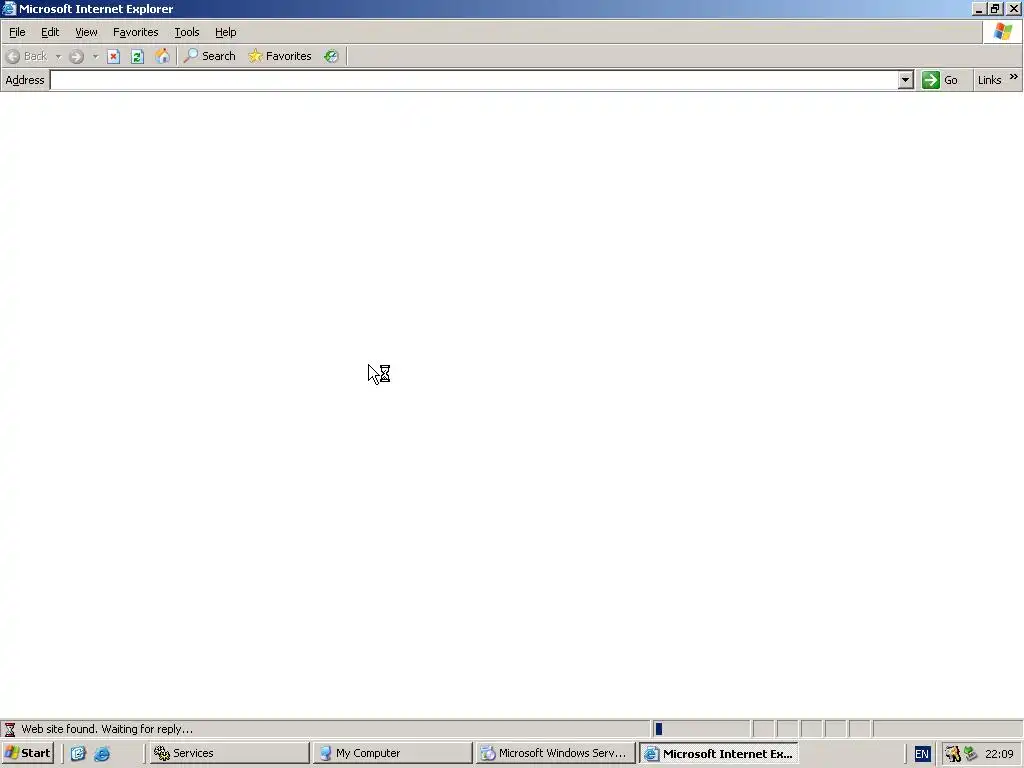Click the page loading progress bar
Viewport: 1024px width, 768px height.
[x=701, y=729]
